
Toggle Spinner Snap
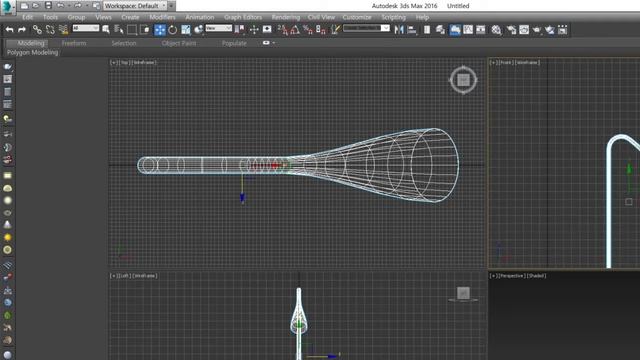click(x=321, y=29)
